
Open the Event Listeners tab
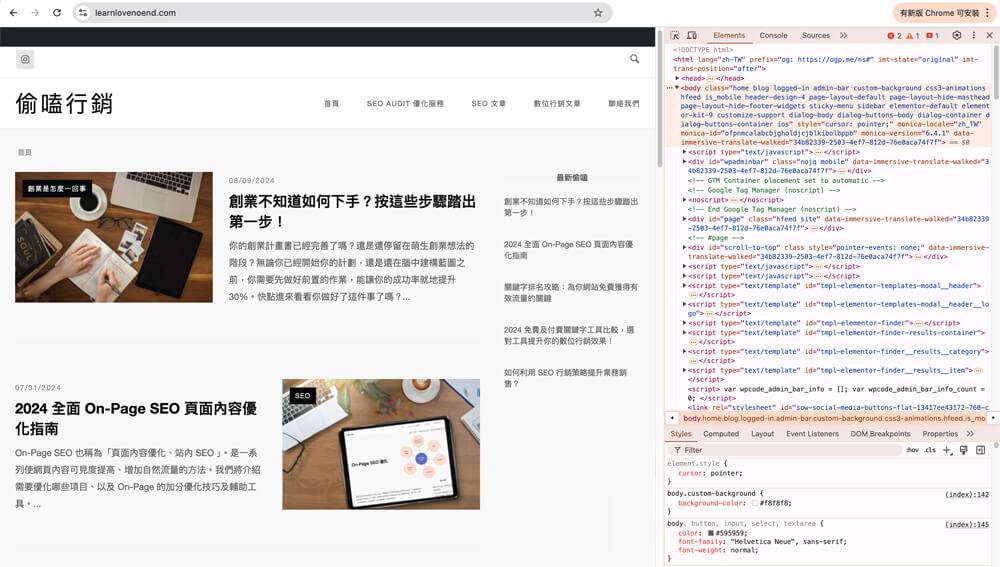812,434
